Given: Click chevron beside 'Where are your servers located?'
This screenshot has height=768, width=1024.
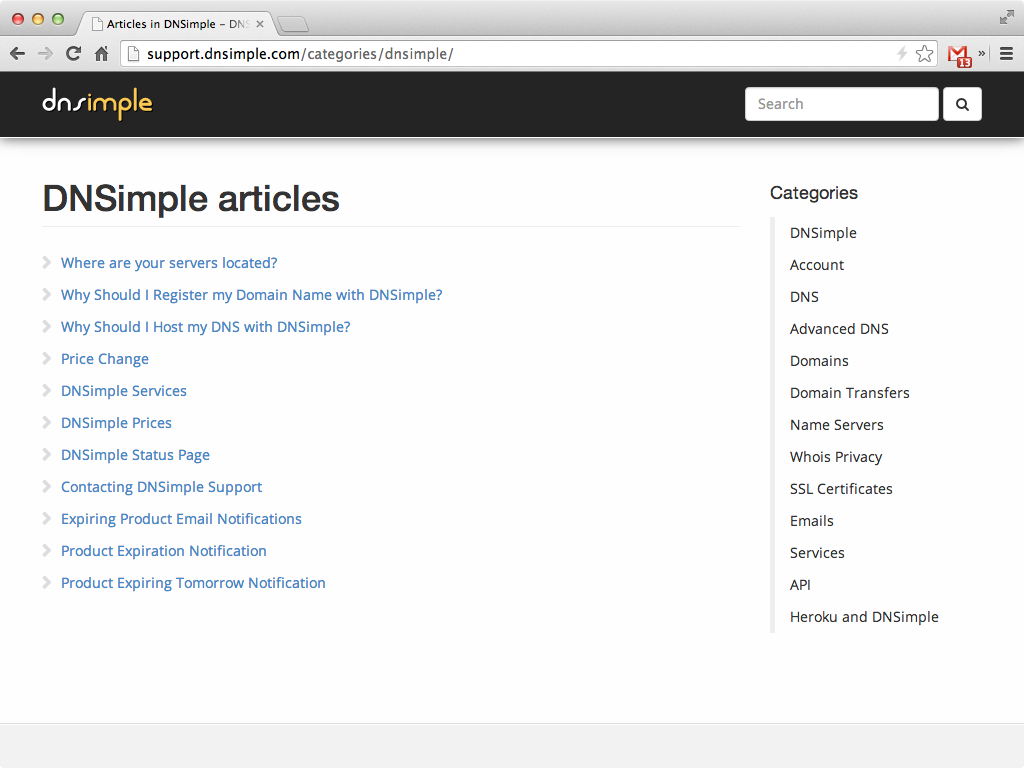Looking at the screenshot, I should (46, 263).
